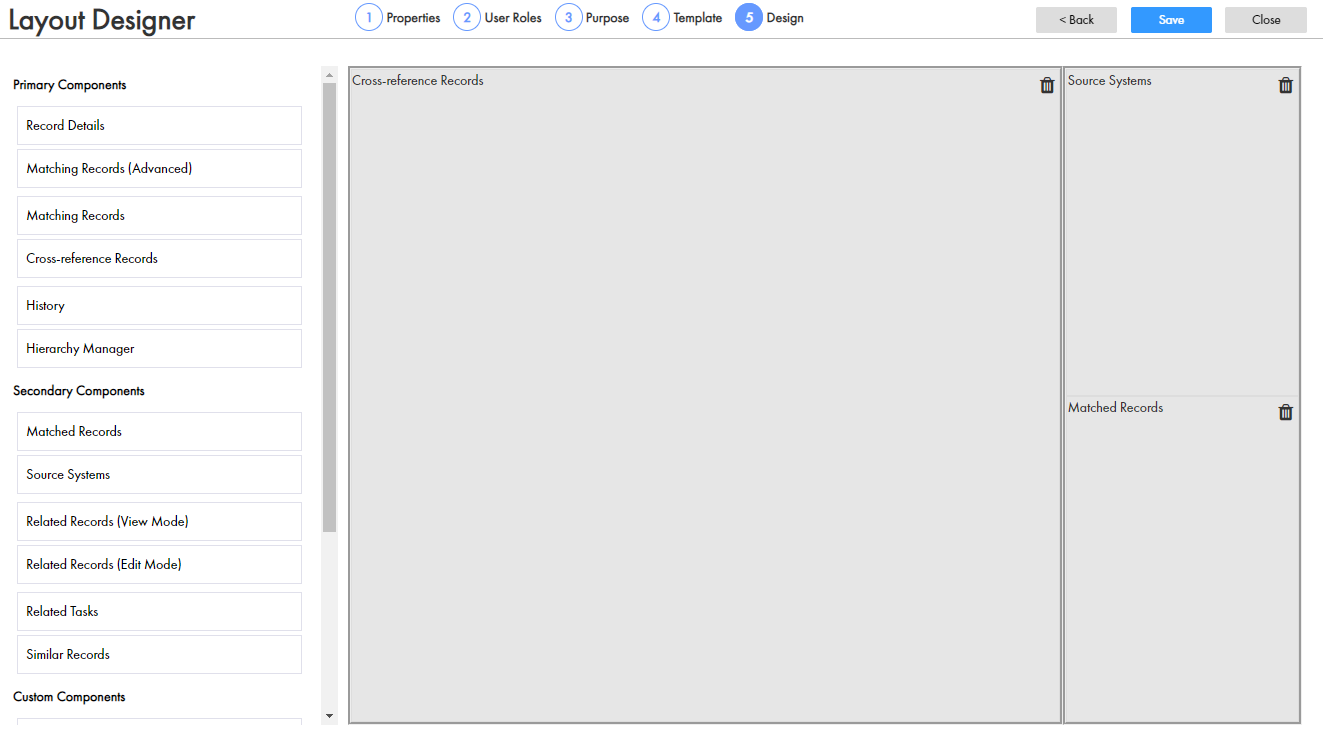Click the Back button
1323x746 pixels.
click(x=1077, y=20)
